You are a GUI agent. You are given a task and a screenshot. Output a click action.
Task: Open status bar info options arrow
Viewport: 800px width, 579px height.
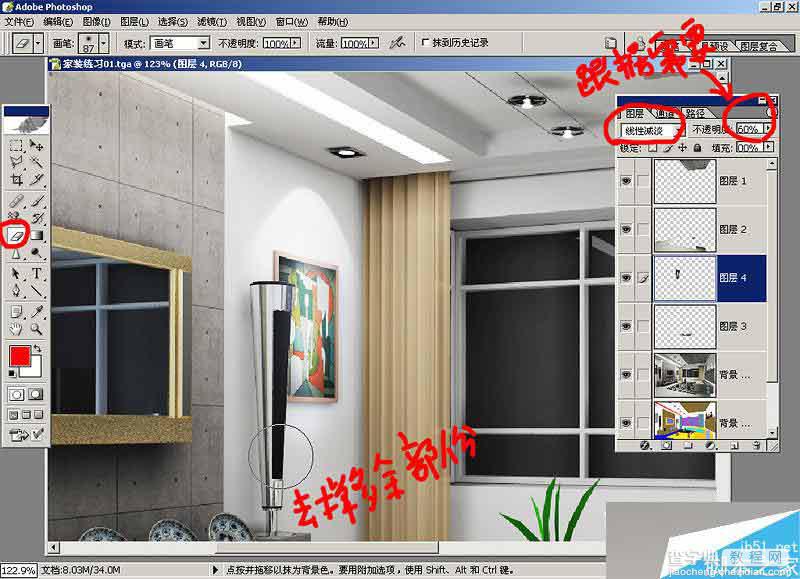215,570
